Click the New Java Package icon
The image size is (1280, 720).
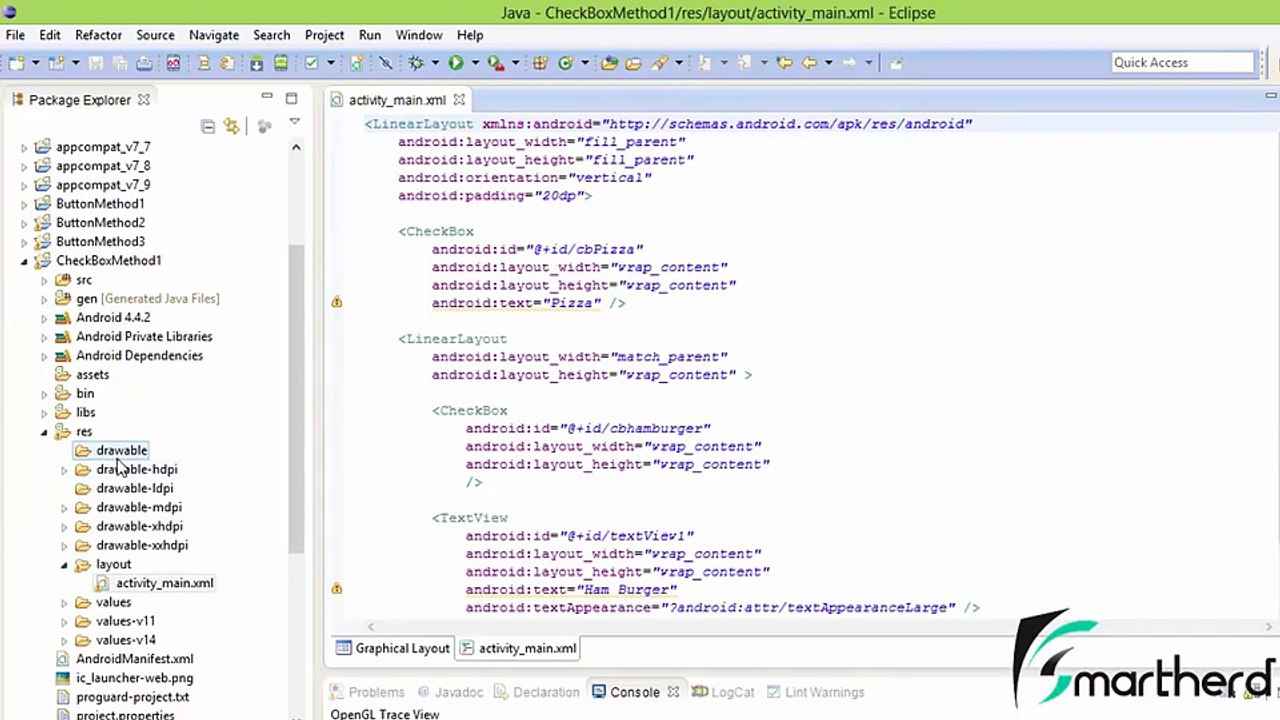click(x=540, y=63)
